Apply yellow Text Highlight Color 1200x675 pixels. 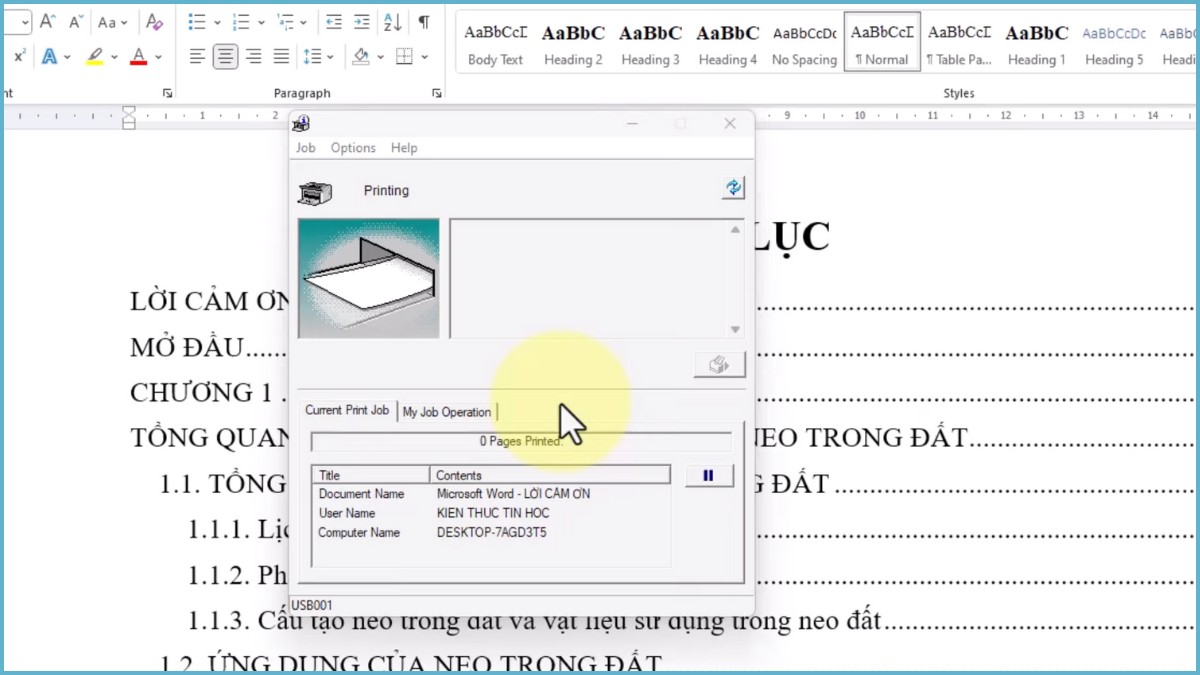[x=96, y=57]
